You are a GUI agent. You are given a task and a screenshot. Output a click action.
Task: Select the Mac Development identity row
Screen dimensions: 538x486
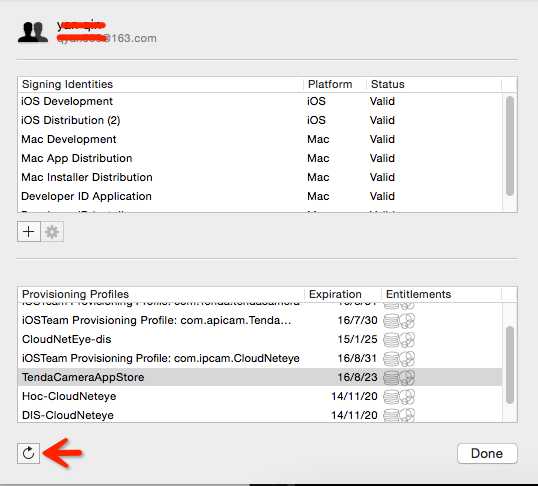click(x=260, y=139)
